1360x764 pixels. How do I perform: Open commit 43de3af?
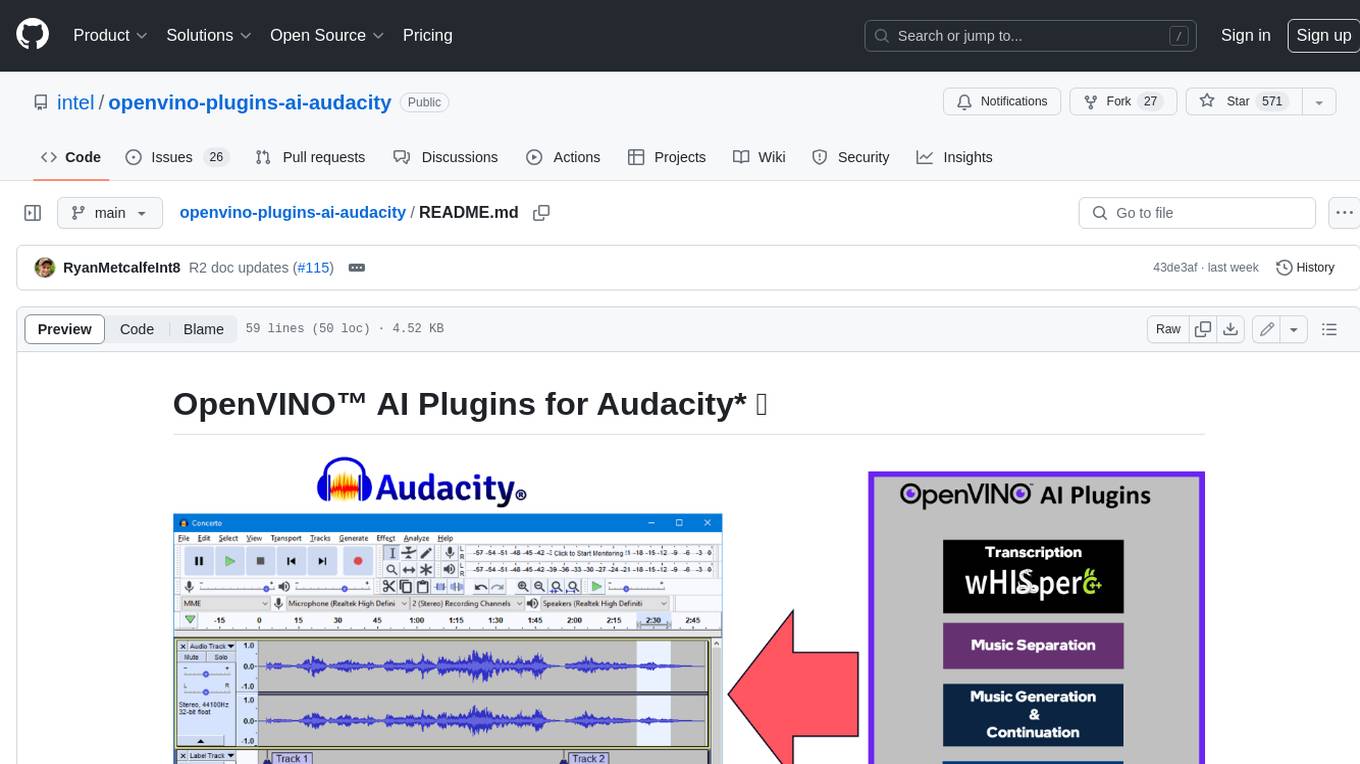tap(1174, 267)
